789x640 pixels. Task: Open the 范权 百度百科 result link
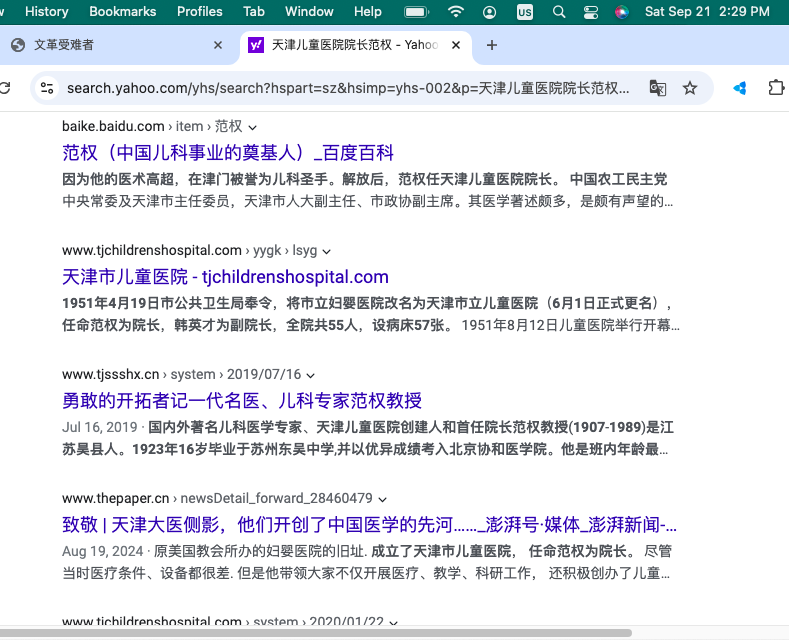click(228, 153)
